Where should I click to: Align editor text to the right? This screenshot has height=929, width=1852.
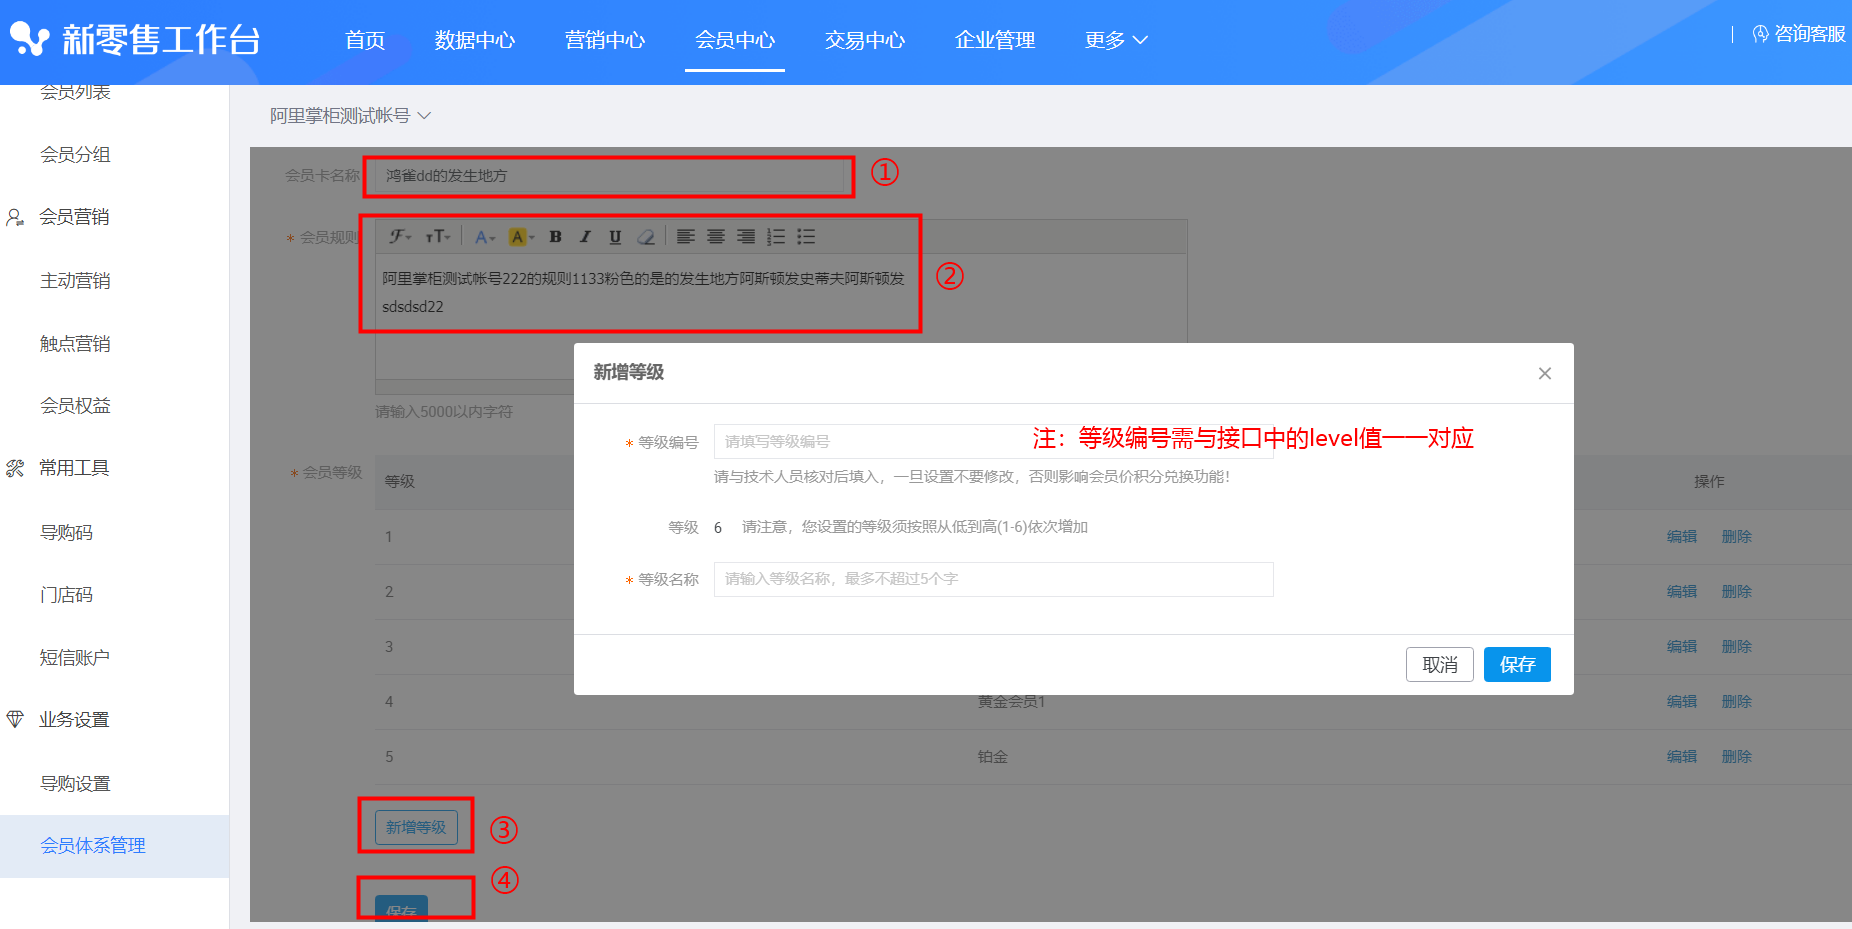746,237
